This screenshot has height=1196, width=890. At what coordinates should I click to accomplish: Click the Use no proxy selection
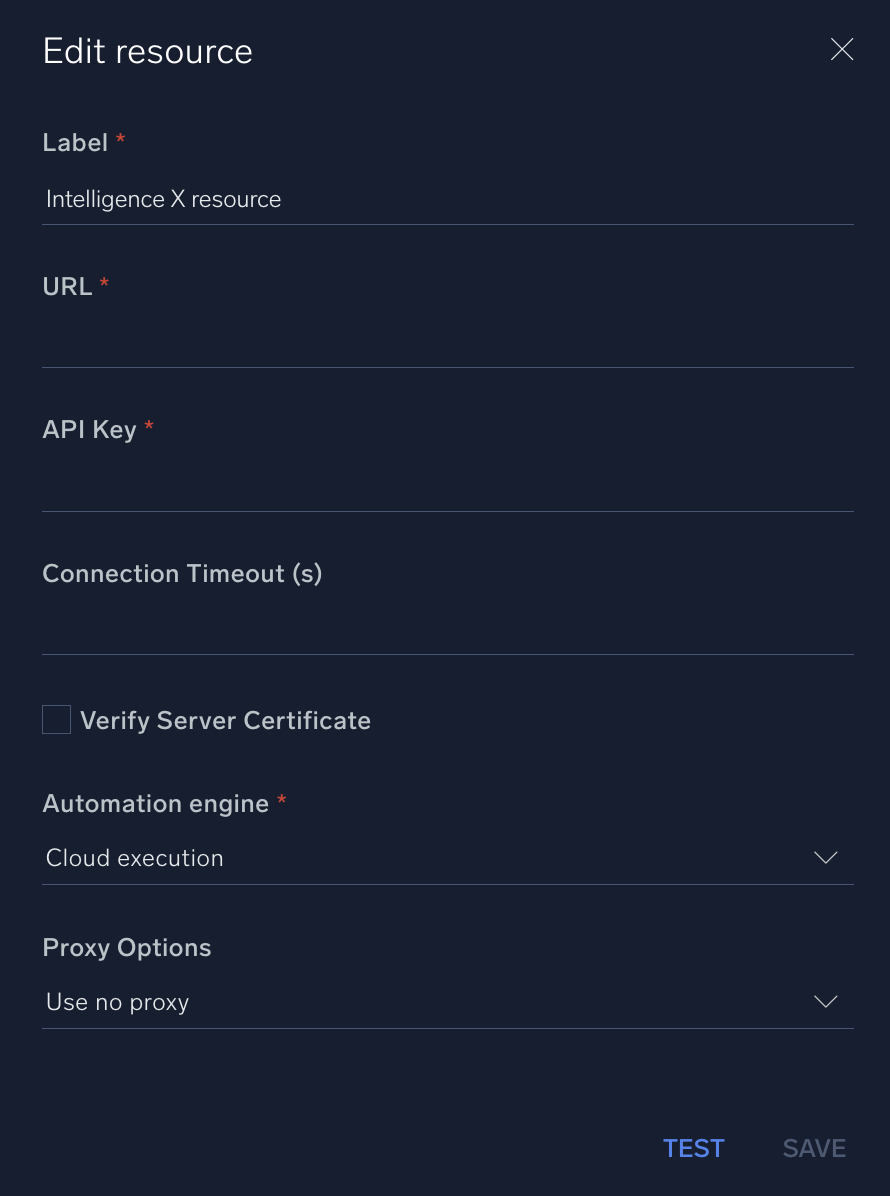coord(400,1001)
